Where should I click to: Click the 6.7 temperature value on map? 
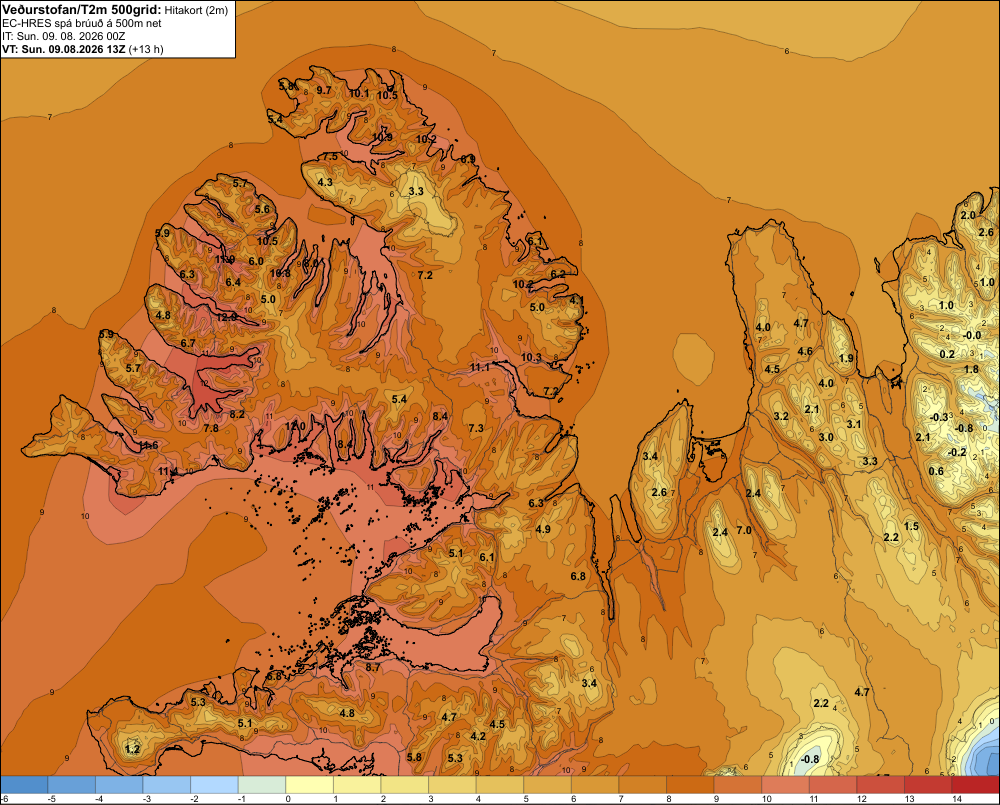(188, 343)
